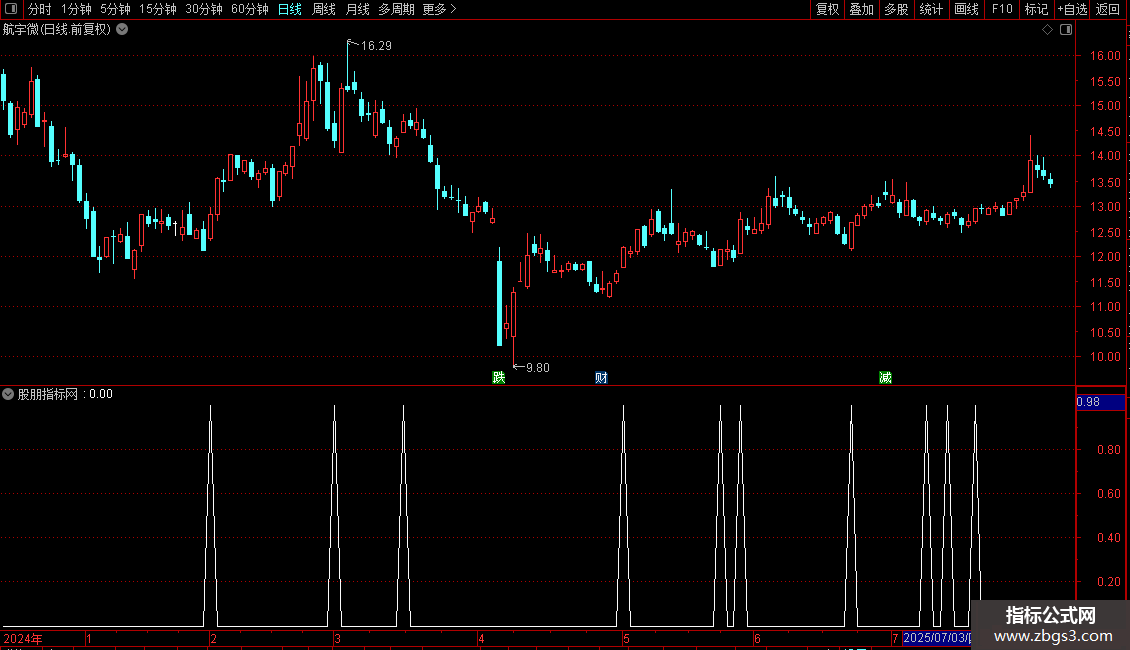Click the panel layout icon at top-left
The height and width of the screenshot is (650, 1130).
pyautogui.click(x=11, y=9)
